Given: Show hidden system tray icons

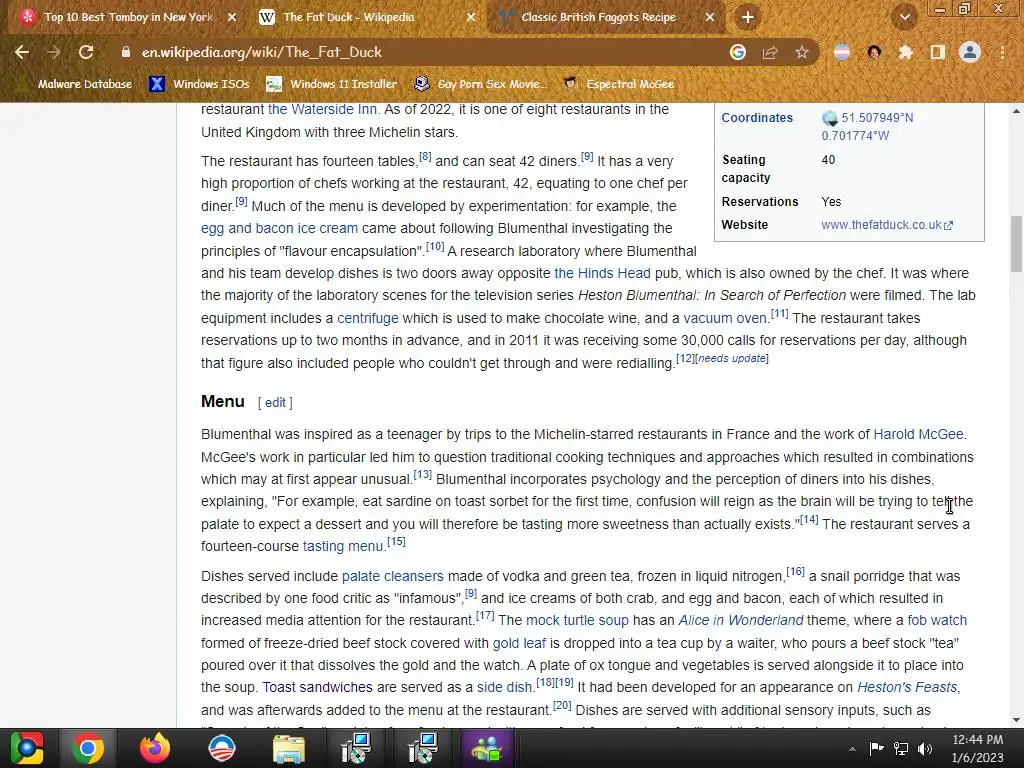Looking at the screenshot, I should [x=852, y=749].
